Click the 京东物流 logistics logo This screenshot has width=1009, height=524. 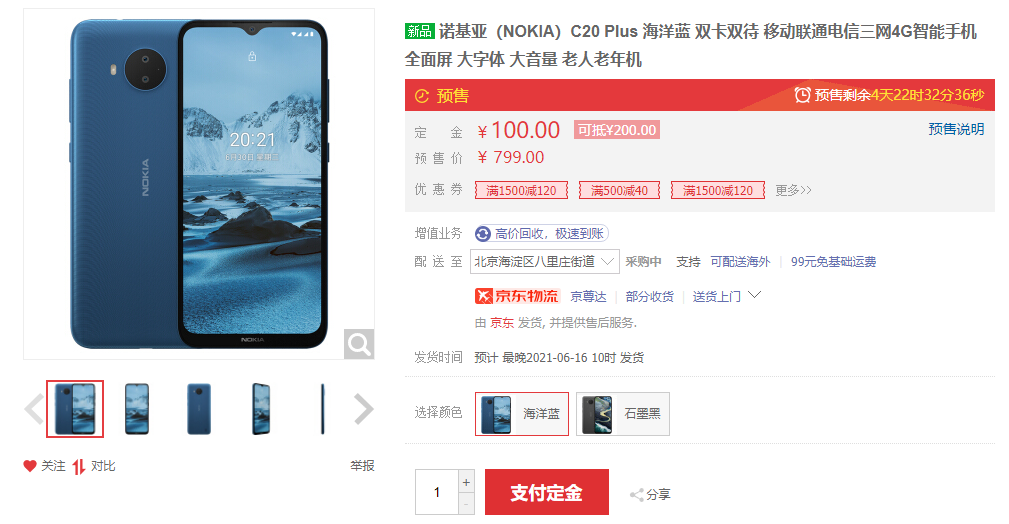[x=518, y=296]
